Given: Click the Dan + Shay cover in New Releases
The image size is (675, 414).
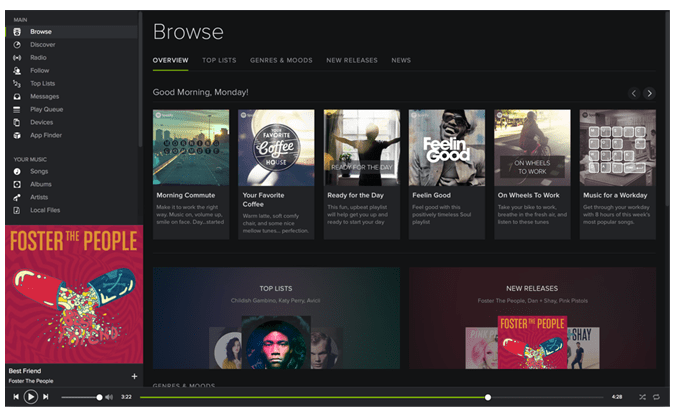Looking at the screenshot, I should pos(583,348).
